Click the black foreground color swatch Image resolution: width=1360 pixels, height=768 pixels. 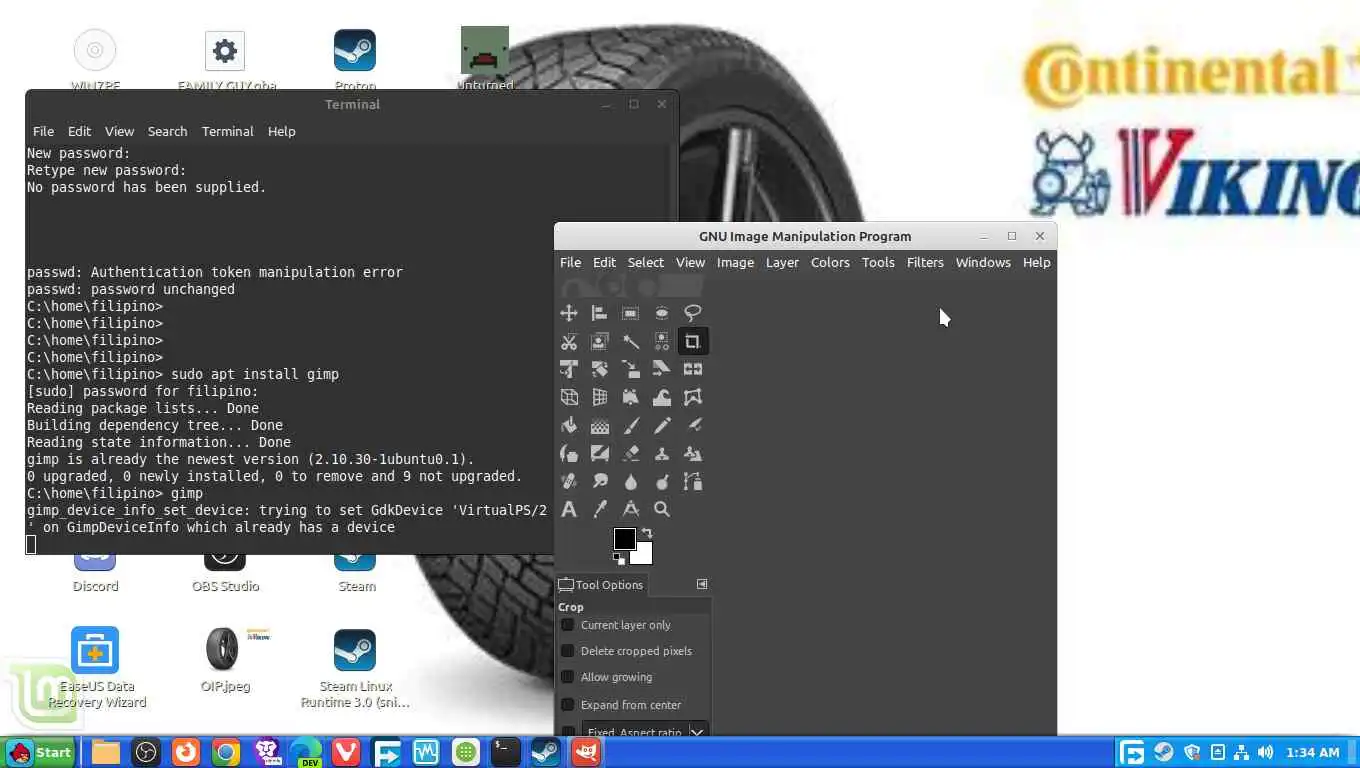click(x=624, y=539)
